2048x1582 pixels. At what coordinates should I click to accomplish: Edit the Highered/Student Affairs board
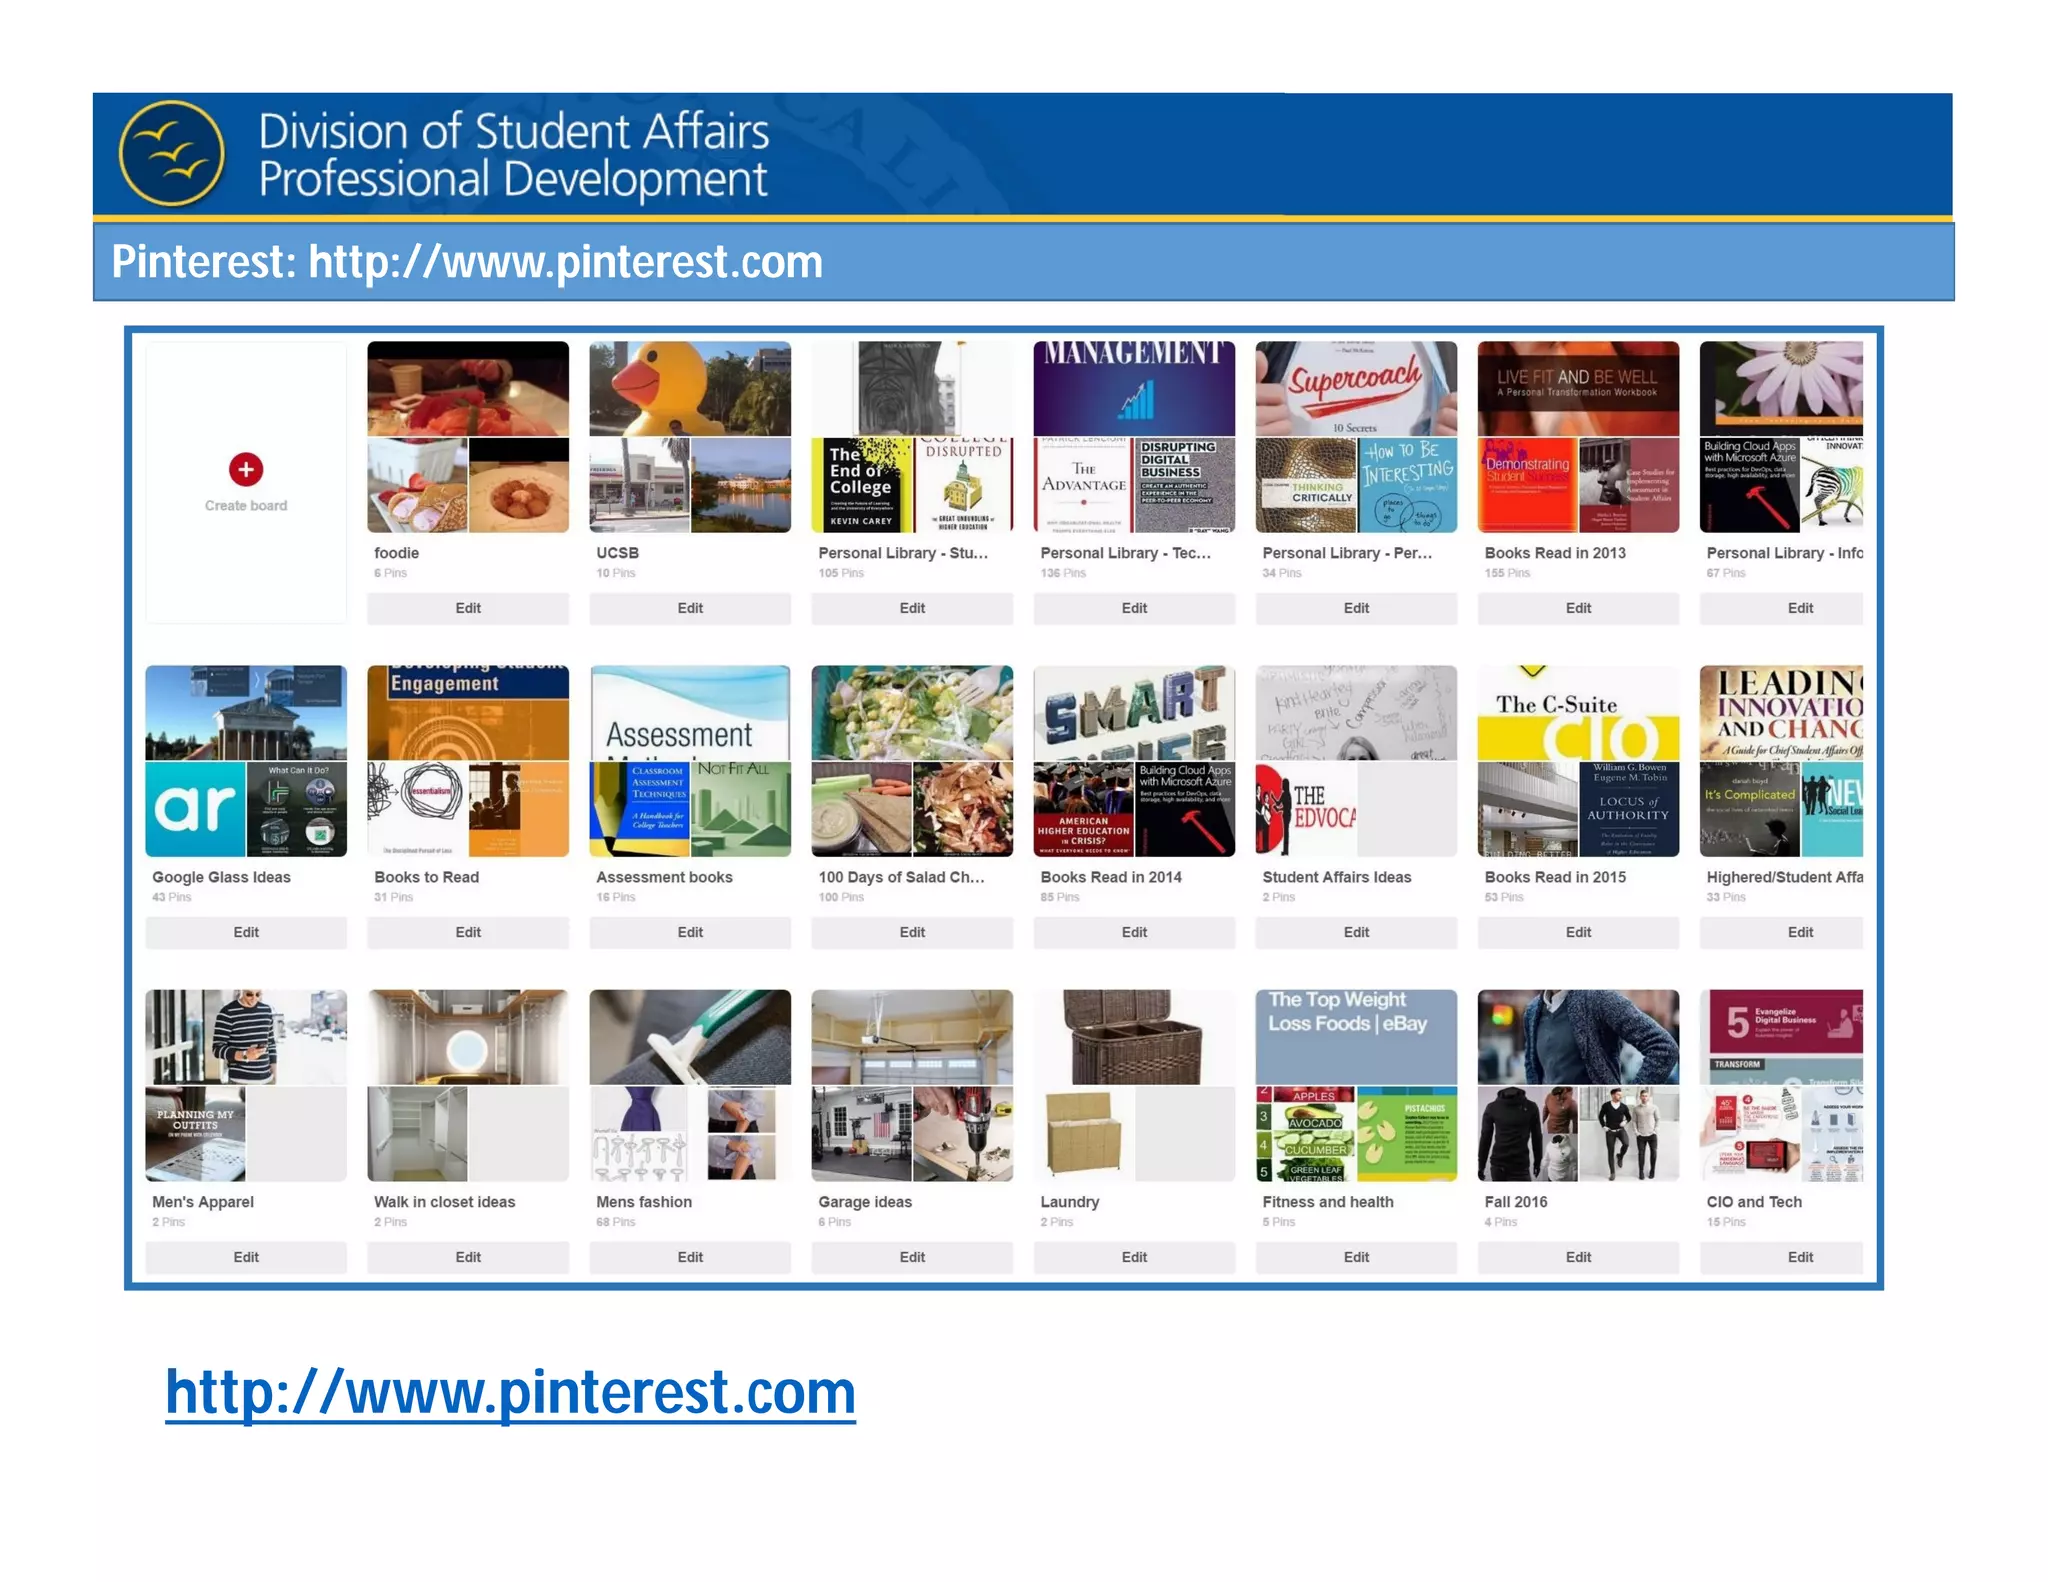(x=1781, y=932)
